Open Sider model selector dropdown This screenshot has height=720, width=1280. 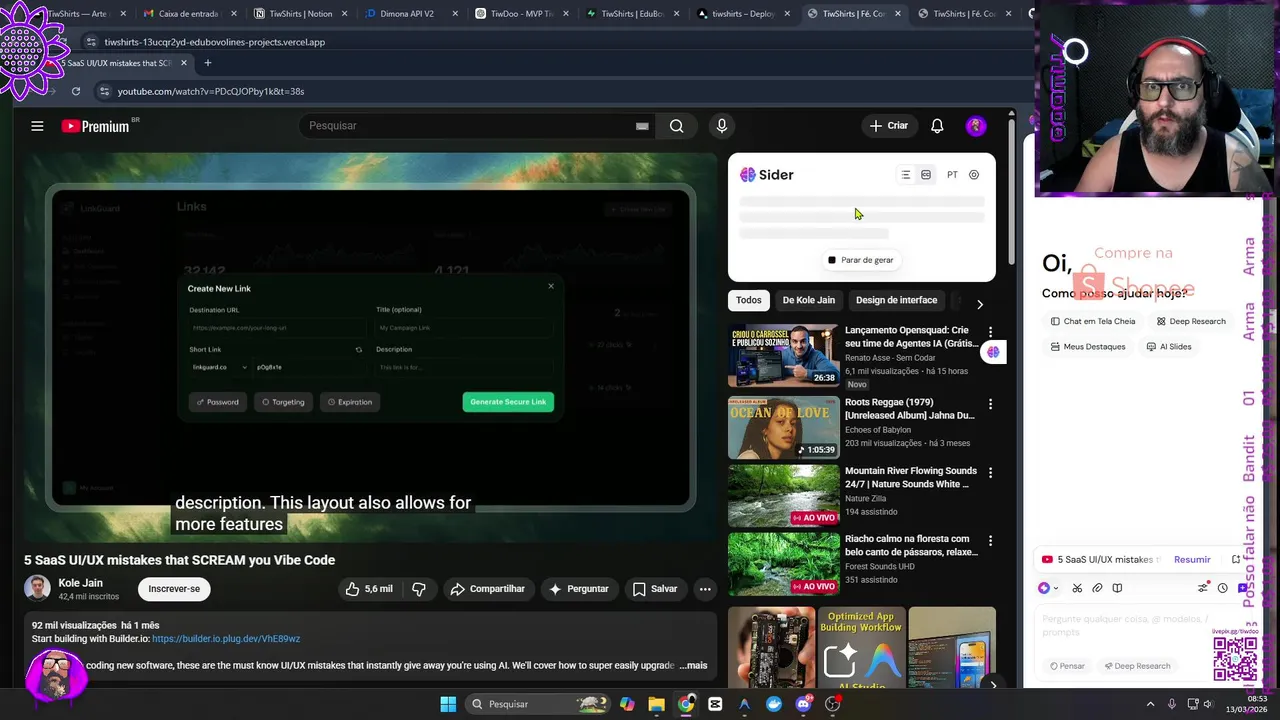1048,588
